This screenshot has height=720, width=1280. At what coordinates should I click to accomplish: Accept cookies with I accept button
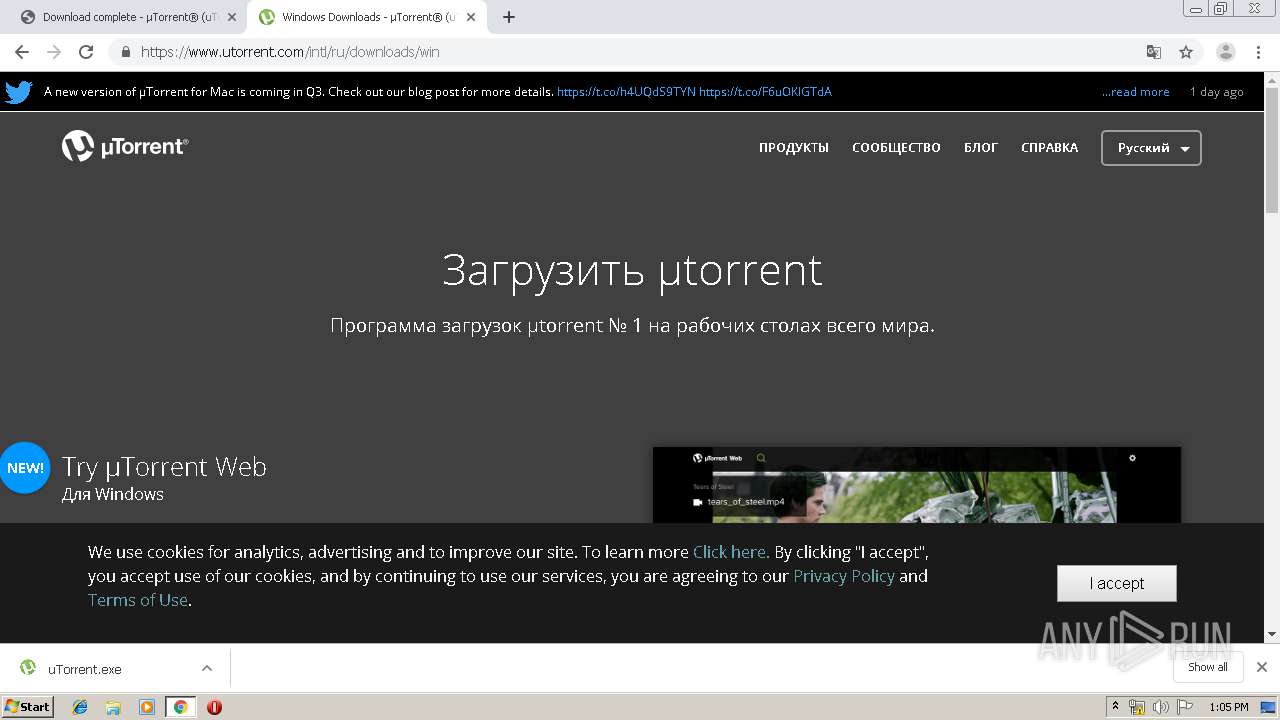point(1117,583)
